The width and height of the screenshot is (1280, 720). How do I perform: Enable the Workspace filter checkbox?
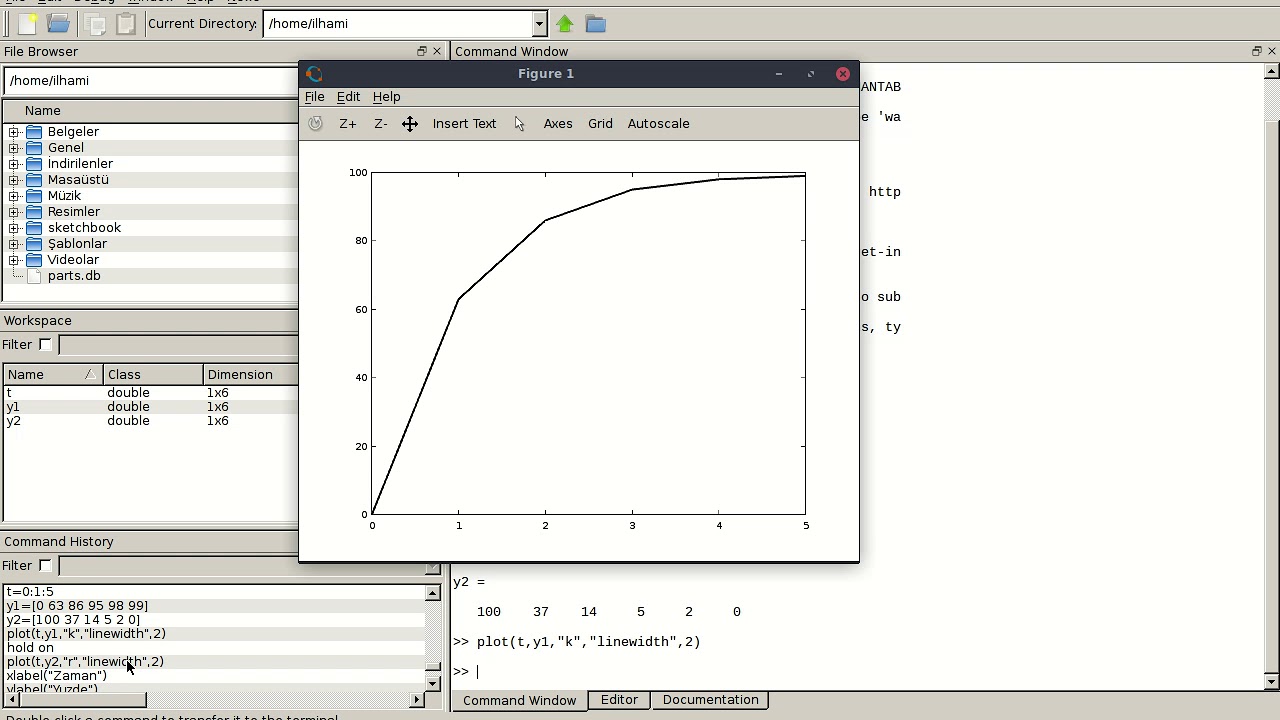pos(45,344)
